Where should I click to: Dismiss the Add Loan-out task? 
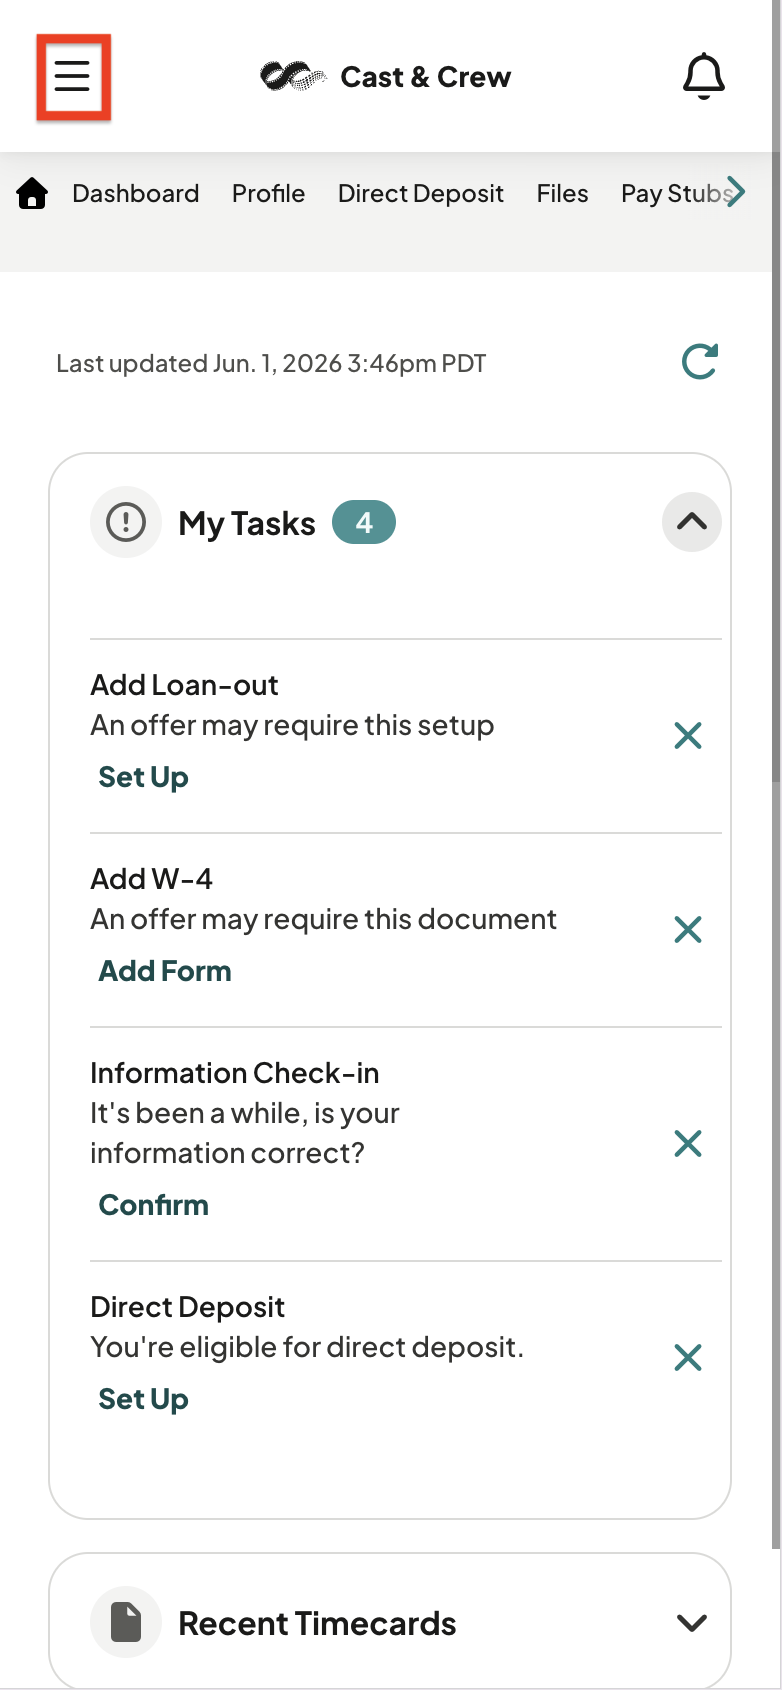pyautogui.click(x=688, y=736)
